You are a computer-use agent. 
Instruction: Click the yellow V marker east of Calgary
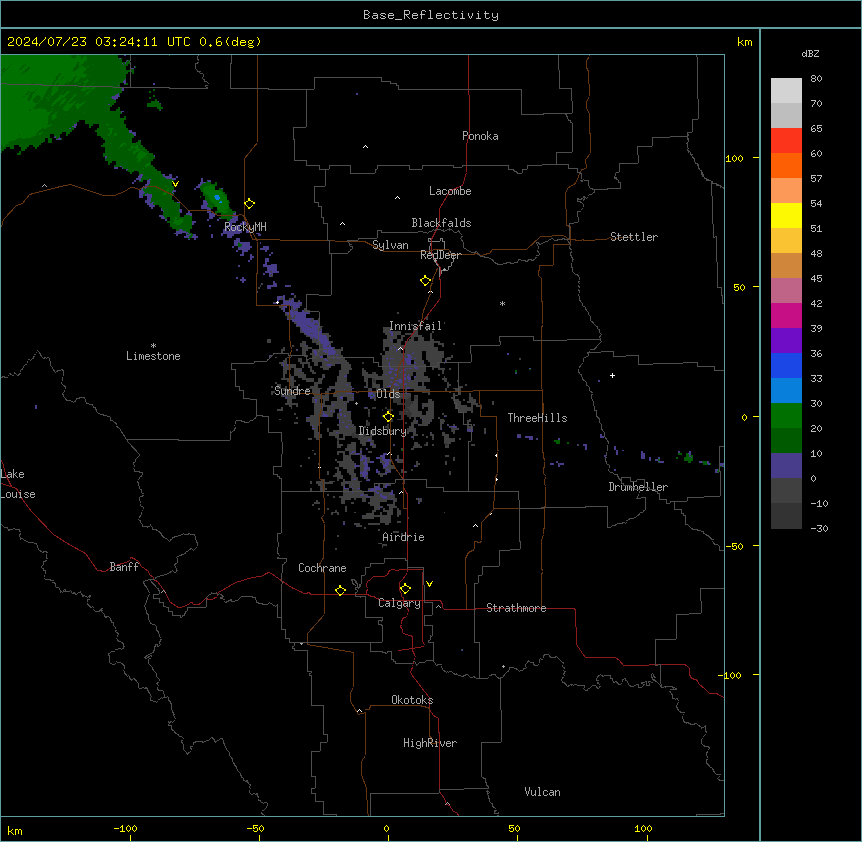(429, 584)
